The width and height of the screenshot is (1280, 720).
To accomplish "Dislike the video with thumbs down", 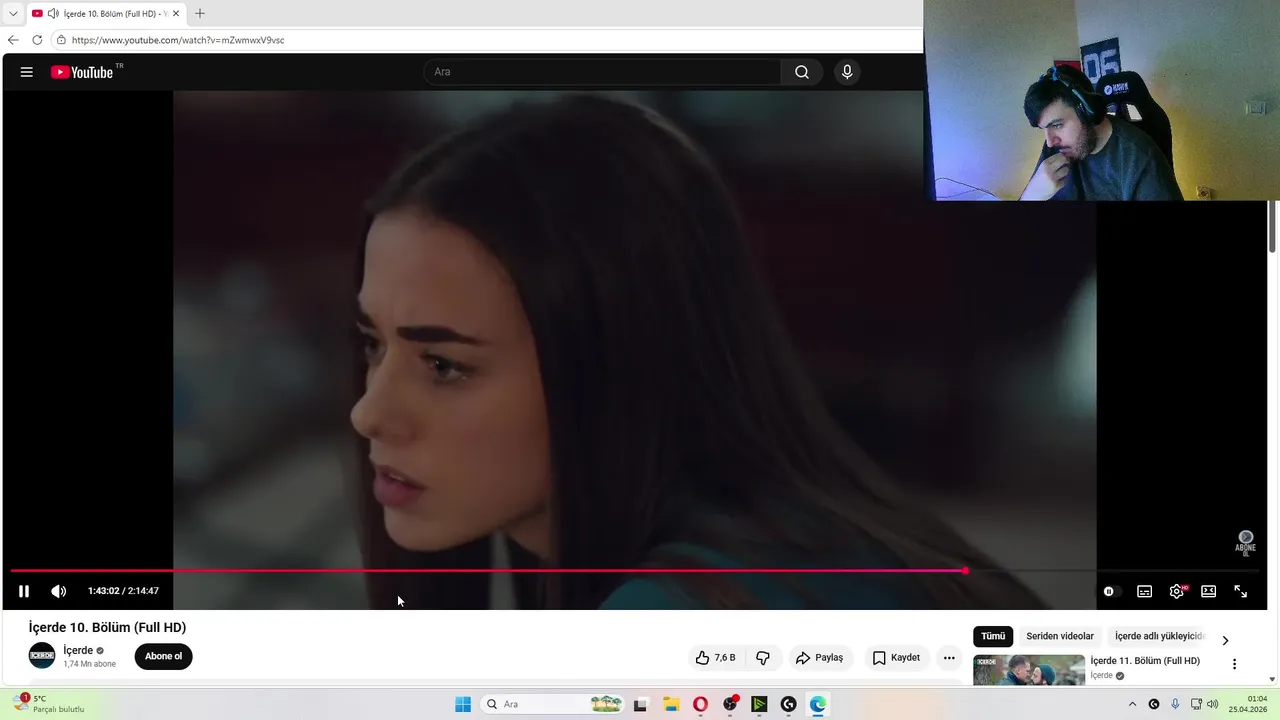I will [x=763, y=657].
